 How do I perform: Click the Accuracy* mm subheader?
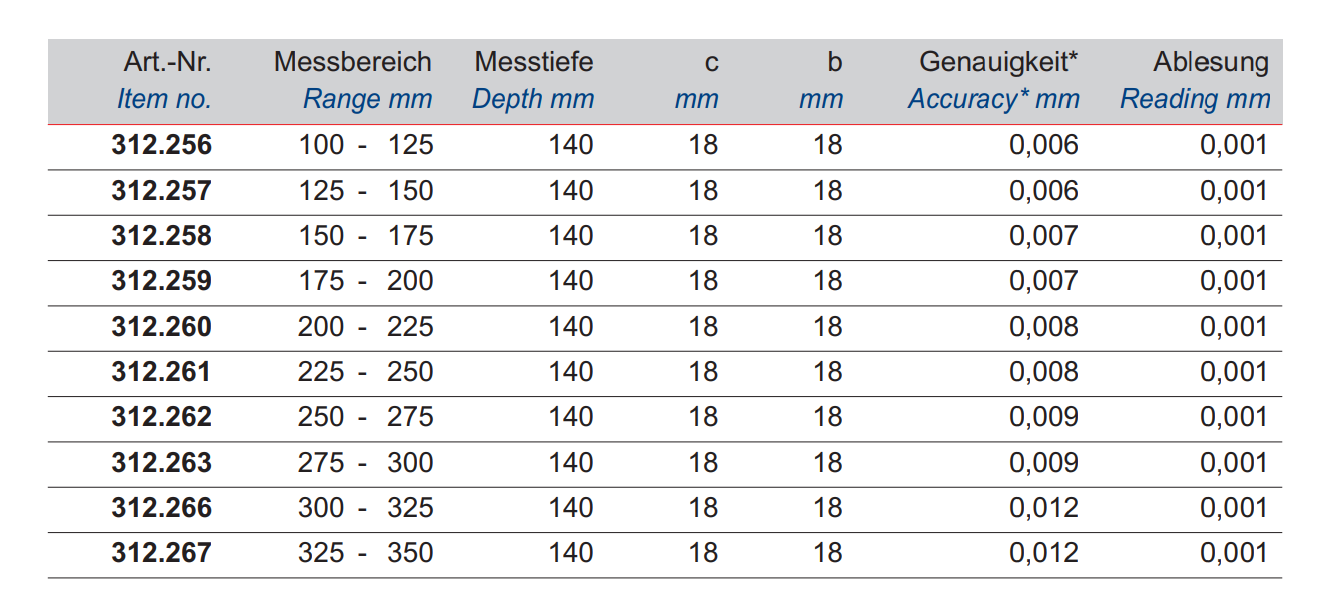(x=994, y=100)
